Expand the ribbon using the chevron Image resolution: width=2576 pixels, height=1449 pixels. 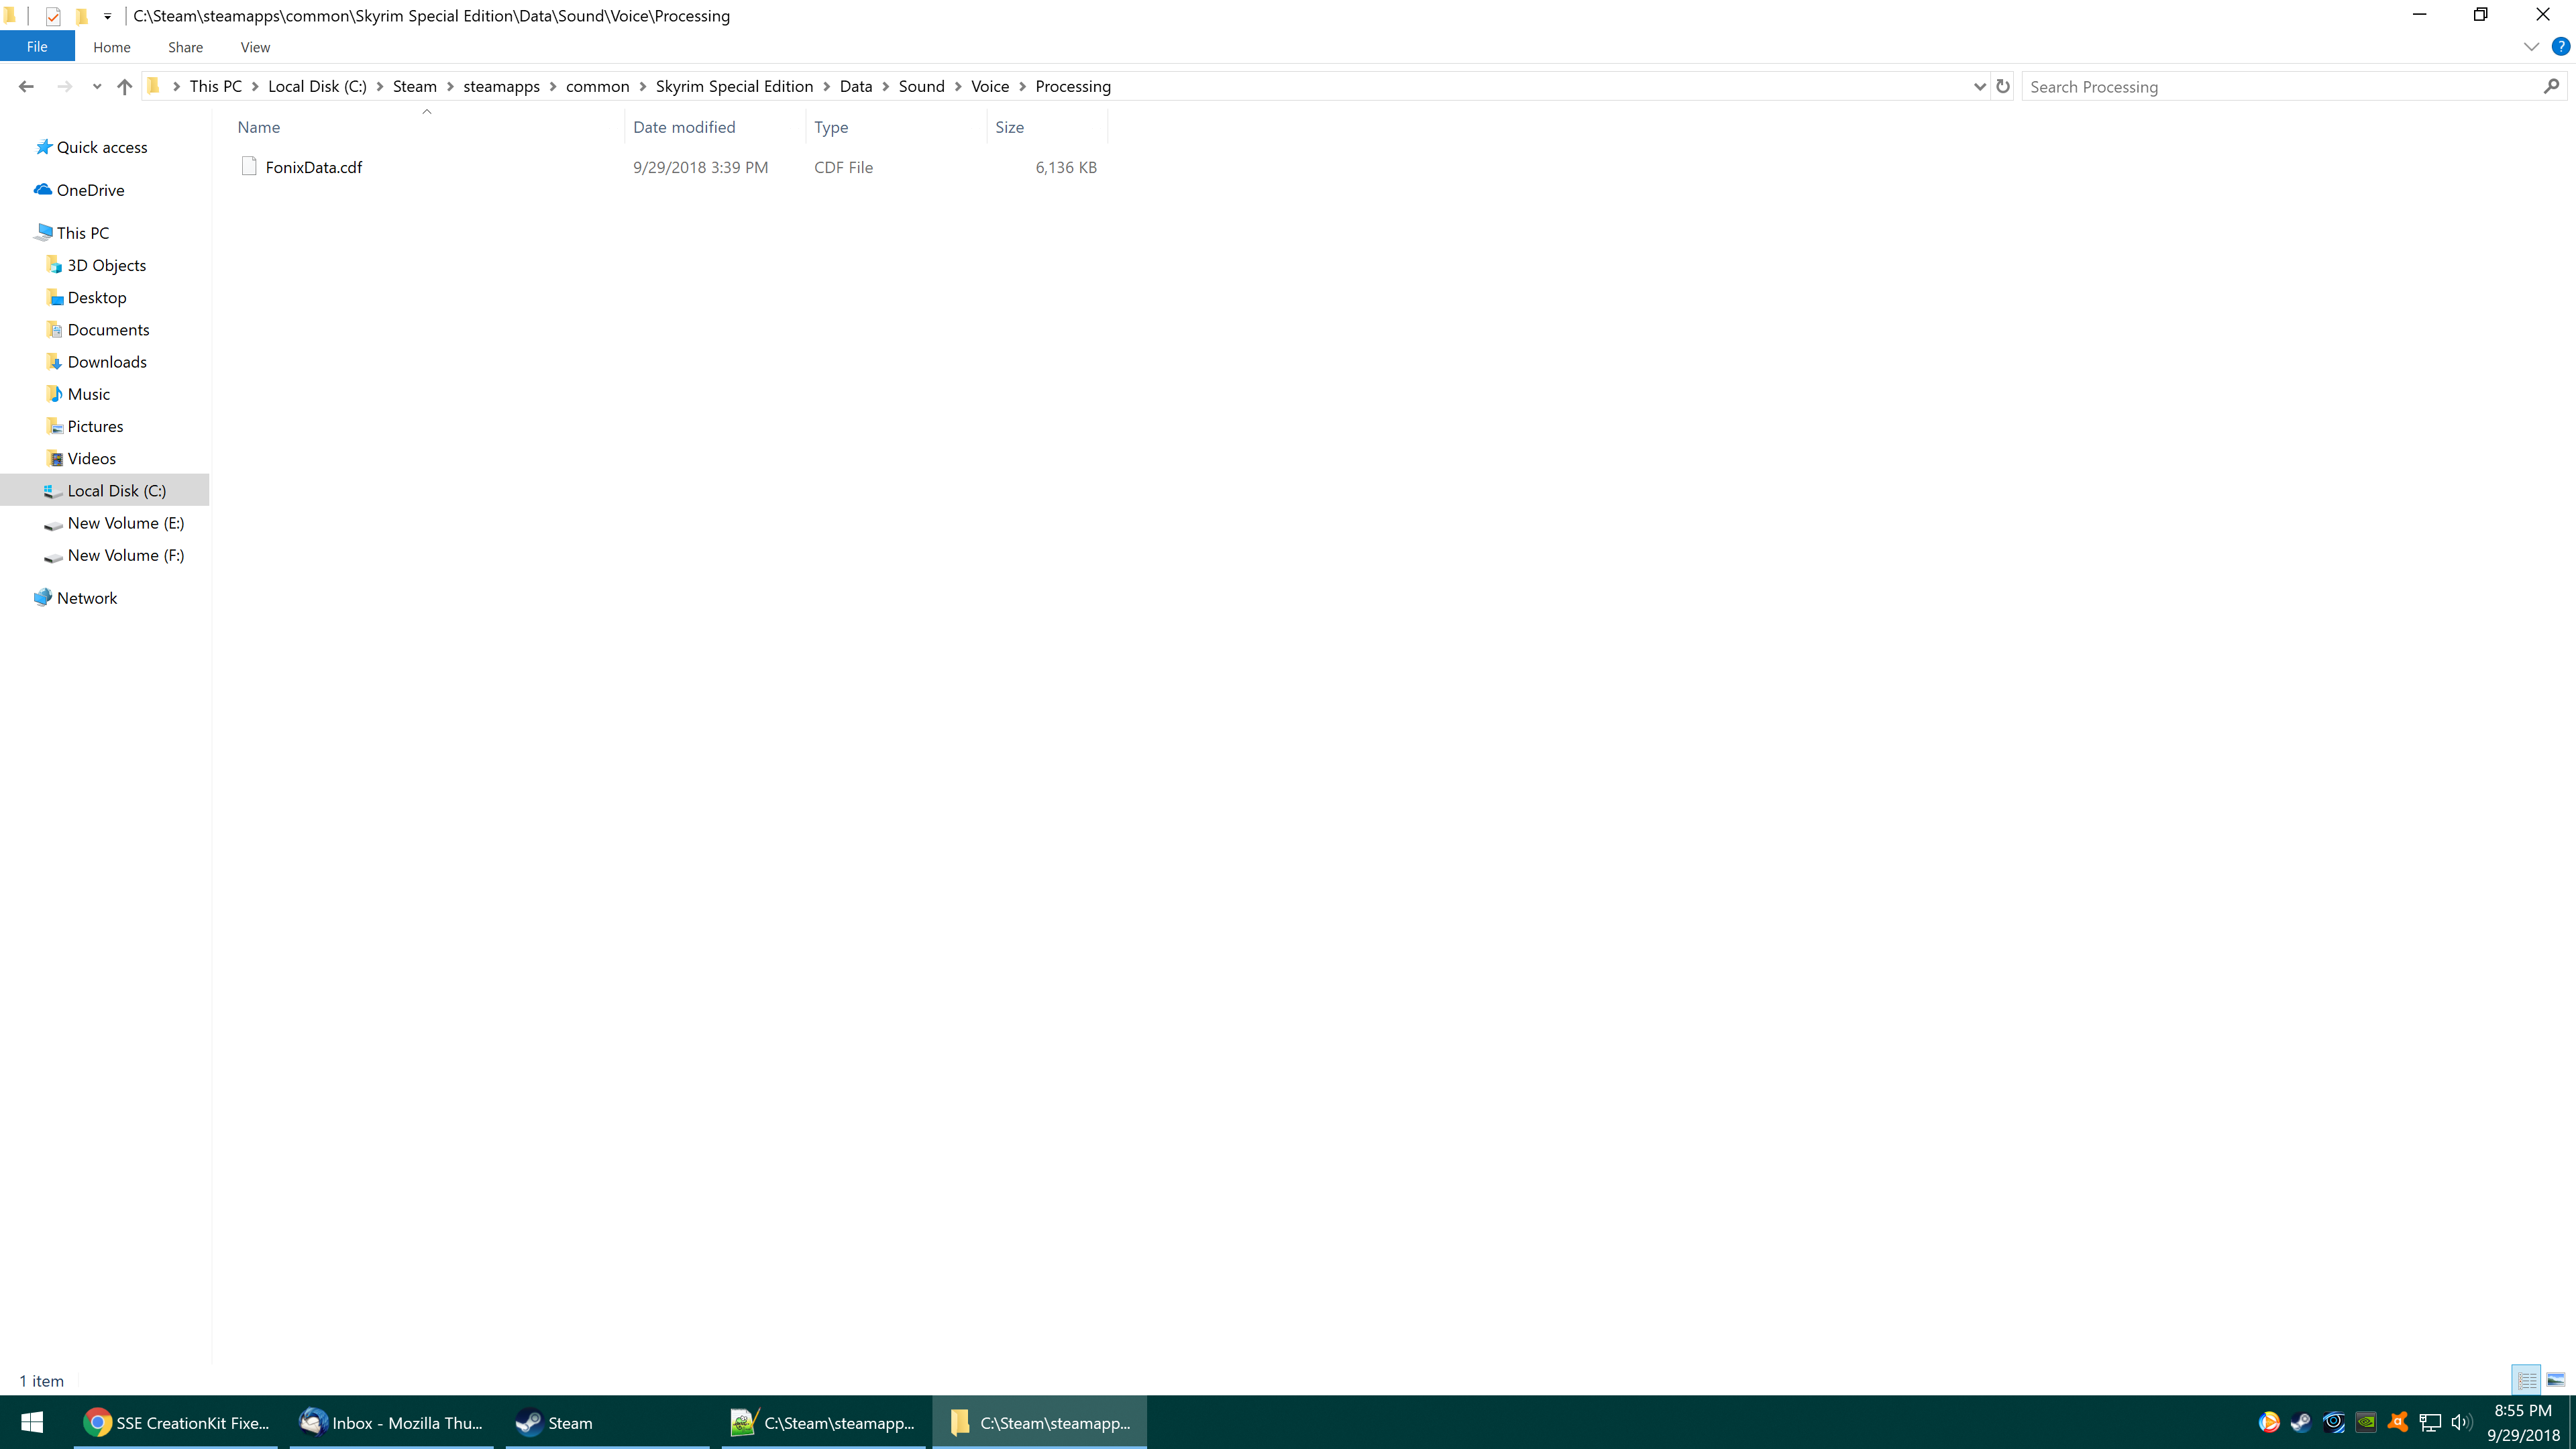[x=2530, y=46]
